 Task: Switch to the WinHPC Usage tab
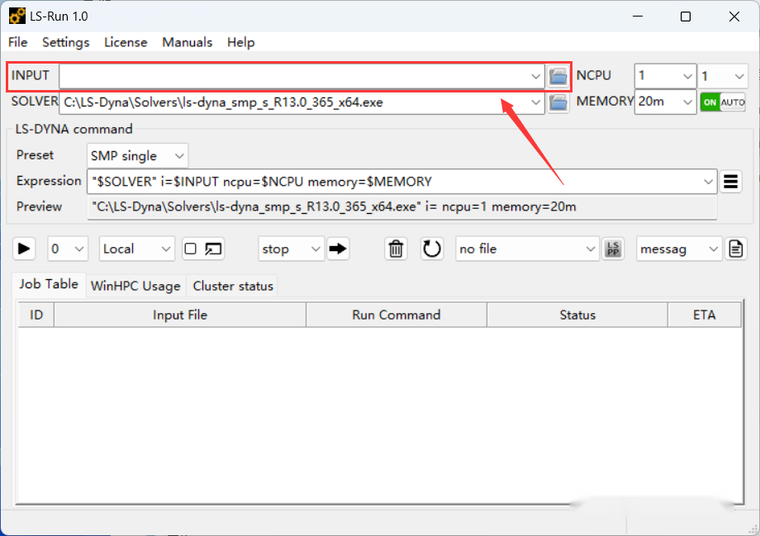[136, 286]
